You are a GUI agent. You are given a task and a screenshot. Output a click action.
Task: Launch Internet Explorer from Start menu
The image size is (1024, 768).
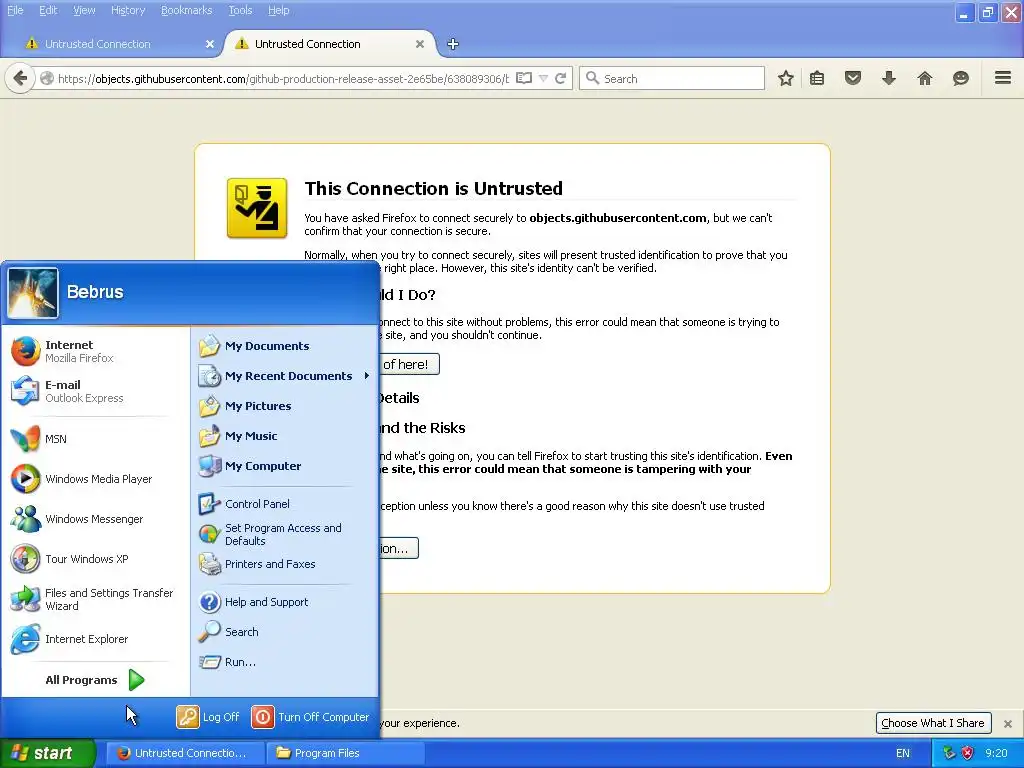(x=95, y=639)
